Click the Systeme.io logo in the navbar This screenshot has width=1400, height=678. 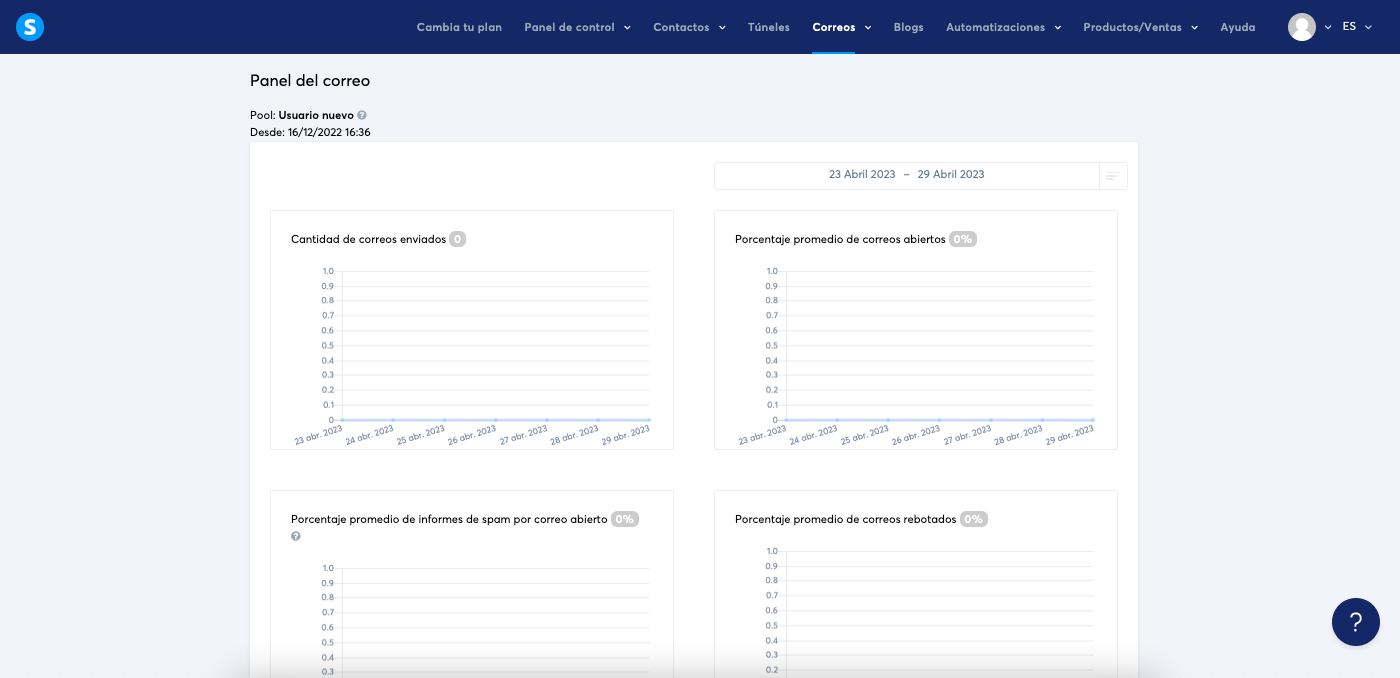[x=29, y=27]
